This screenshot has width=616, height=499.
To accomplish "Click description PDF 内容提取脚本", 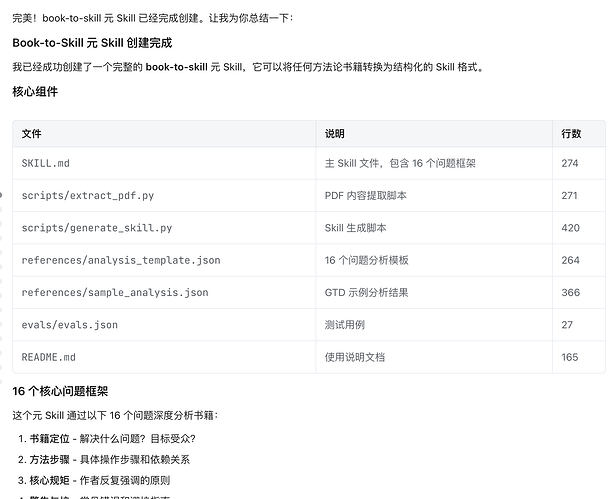I will coord(365,195).
